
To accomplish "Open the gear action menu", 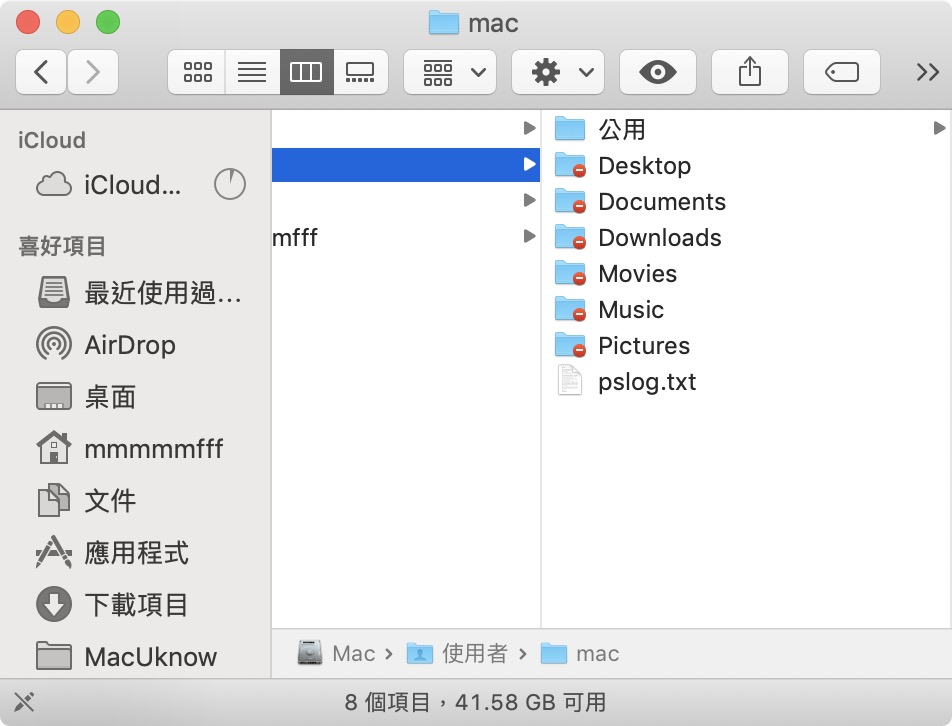I will pyautogui.click(x=557, y=72).
